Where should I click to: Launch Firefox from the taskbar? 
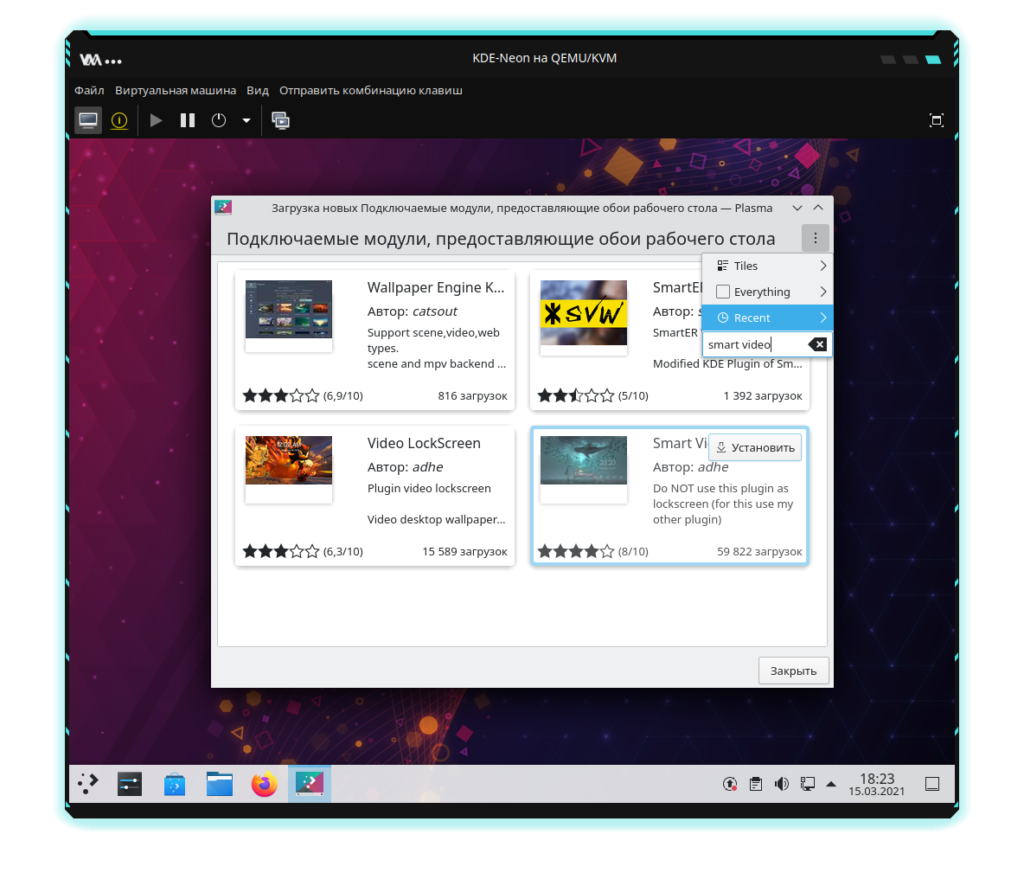click(x=264, y=785)
